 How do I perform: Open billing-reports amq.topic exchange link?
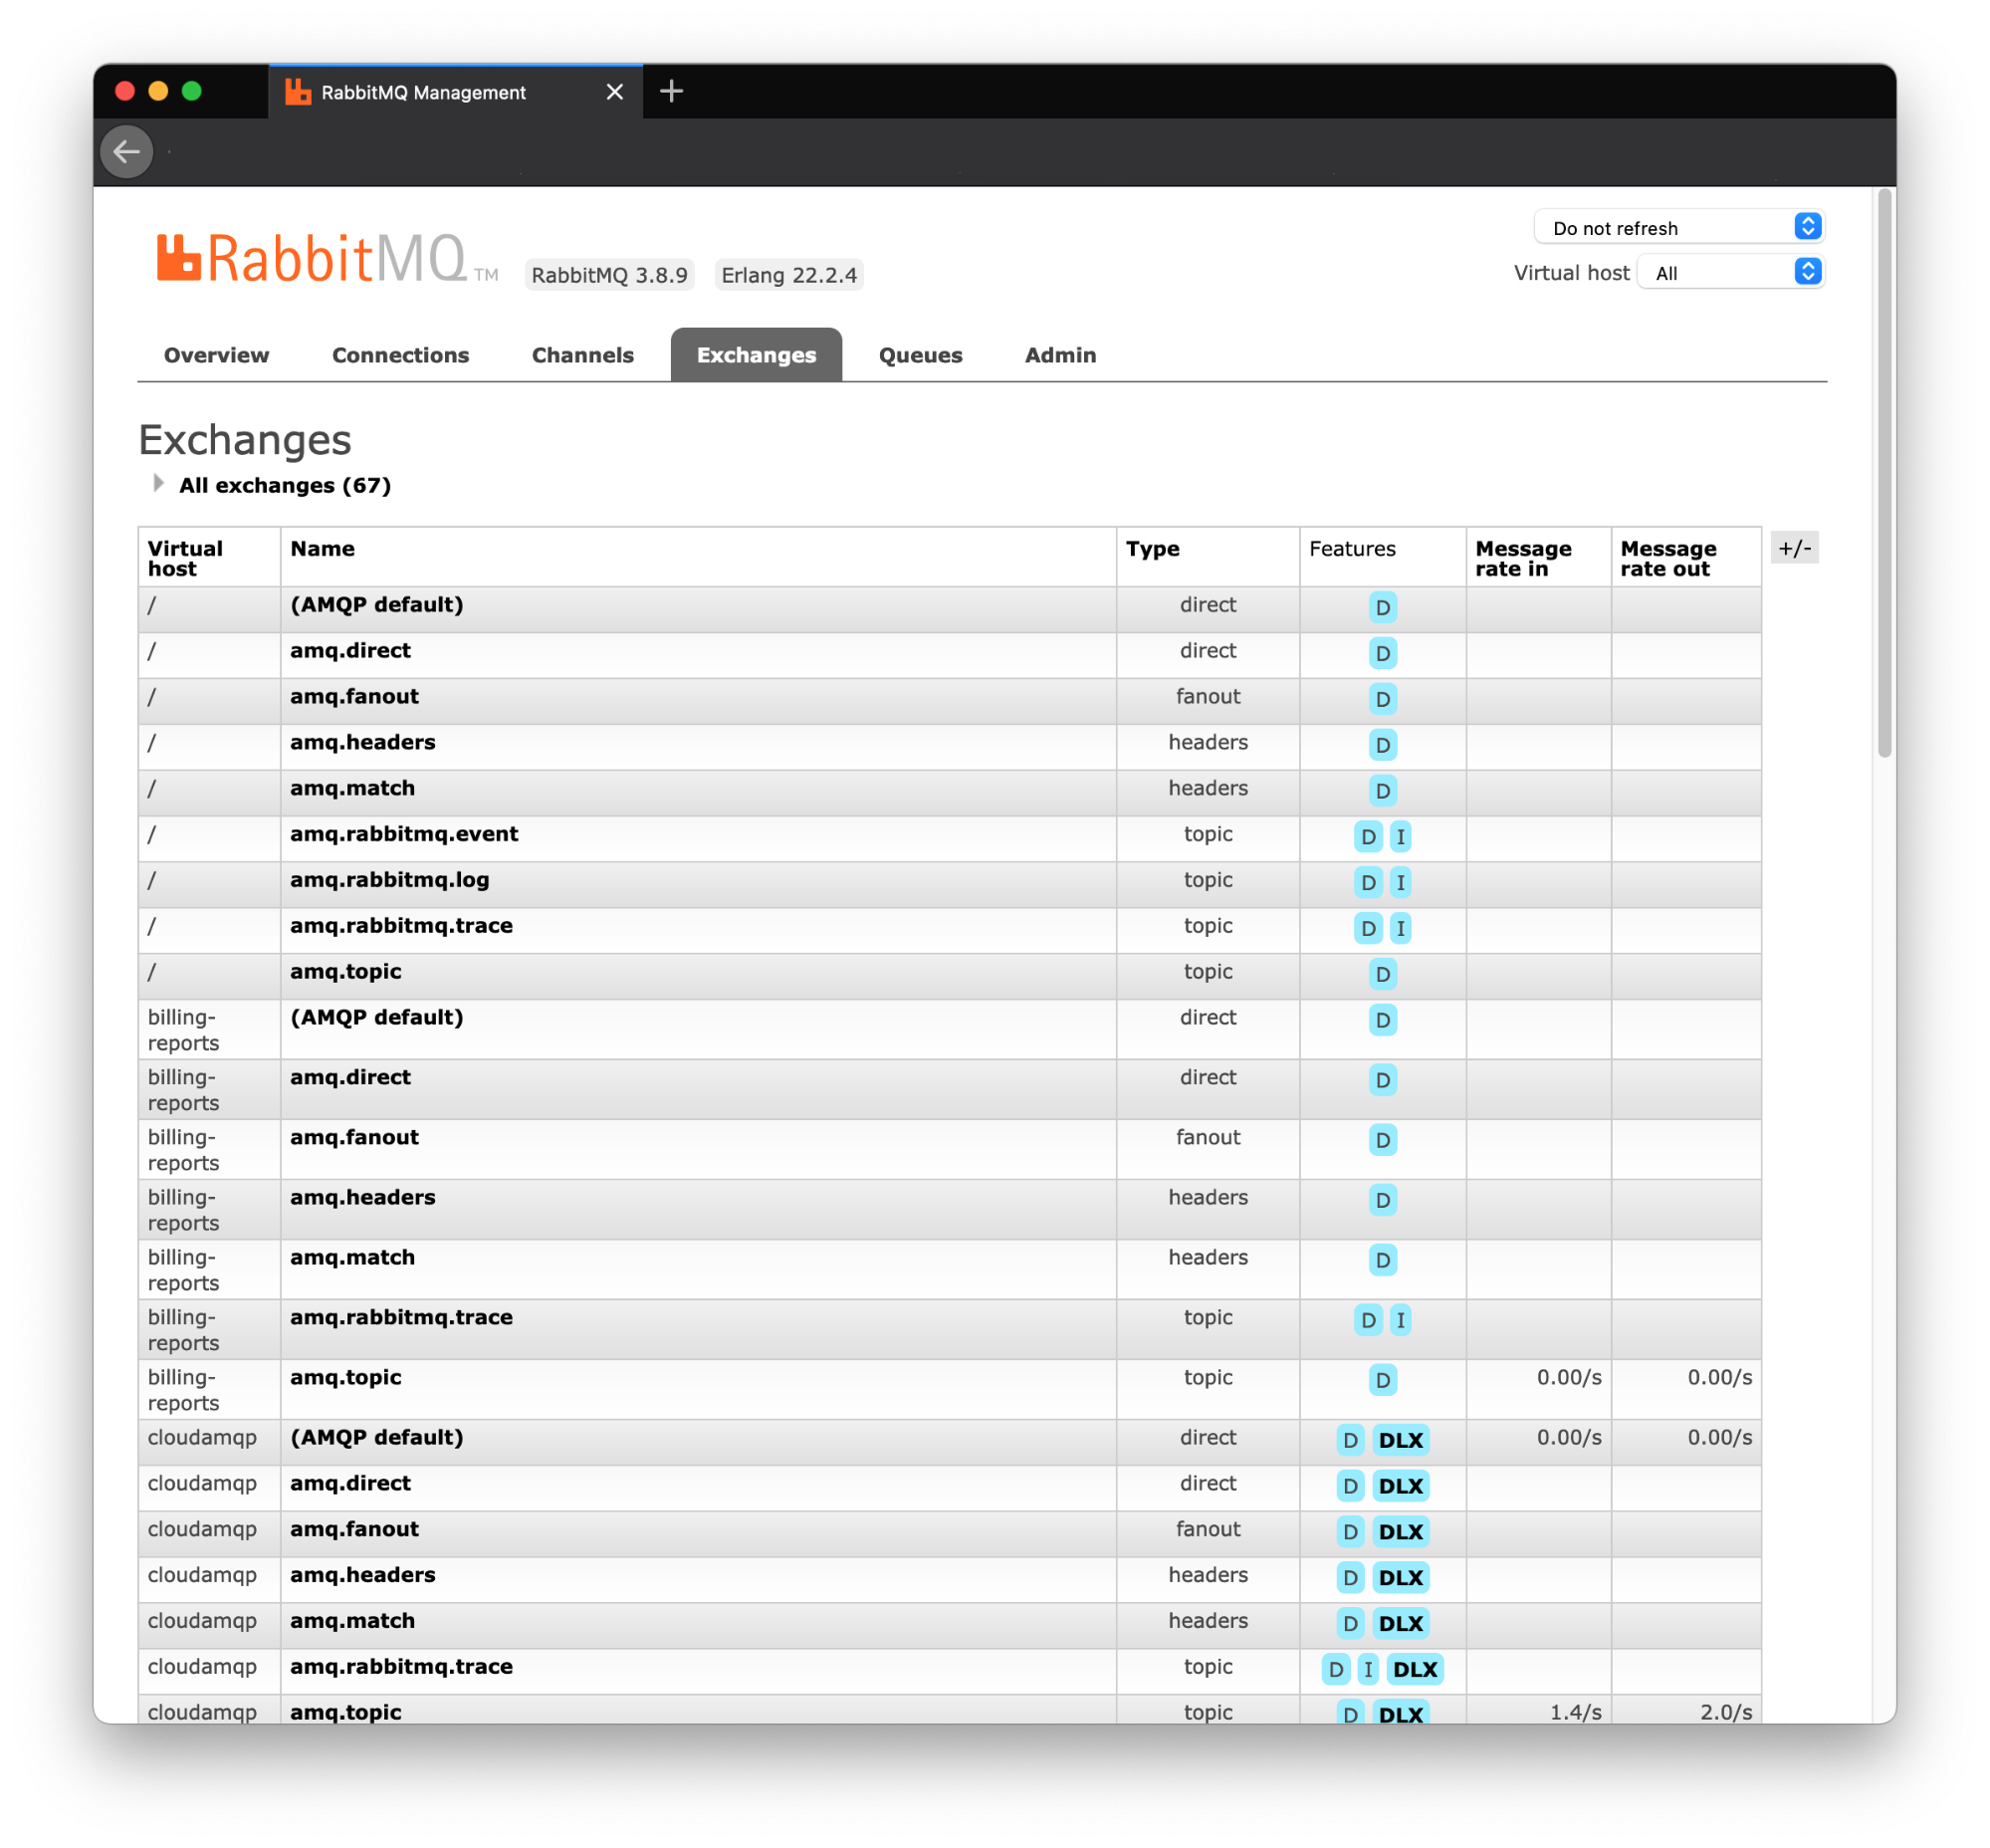(x=346, y=1377)
